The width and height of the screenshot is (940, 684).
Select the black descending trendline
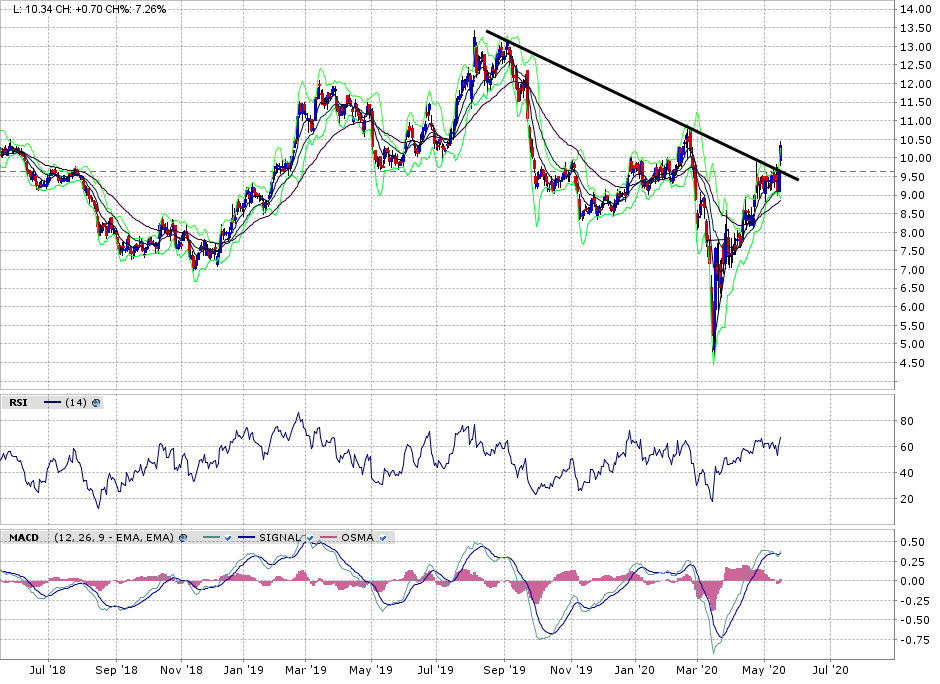pos(642,105)
